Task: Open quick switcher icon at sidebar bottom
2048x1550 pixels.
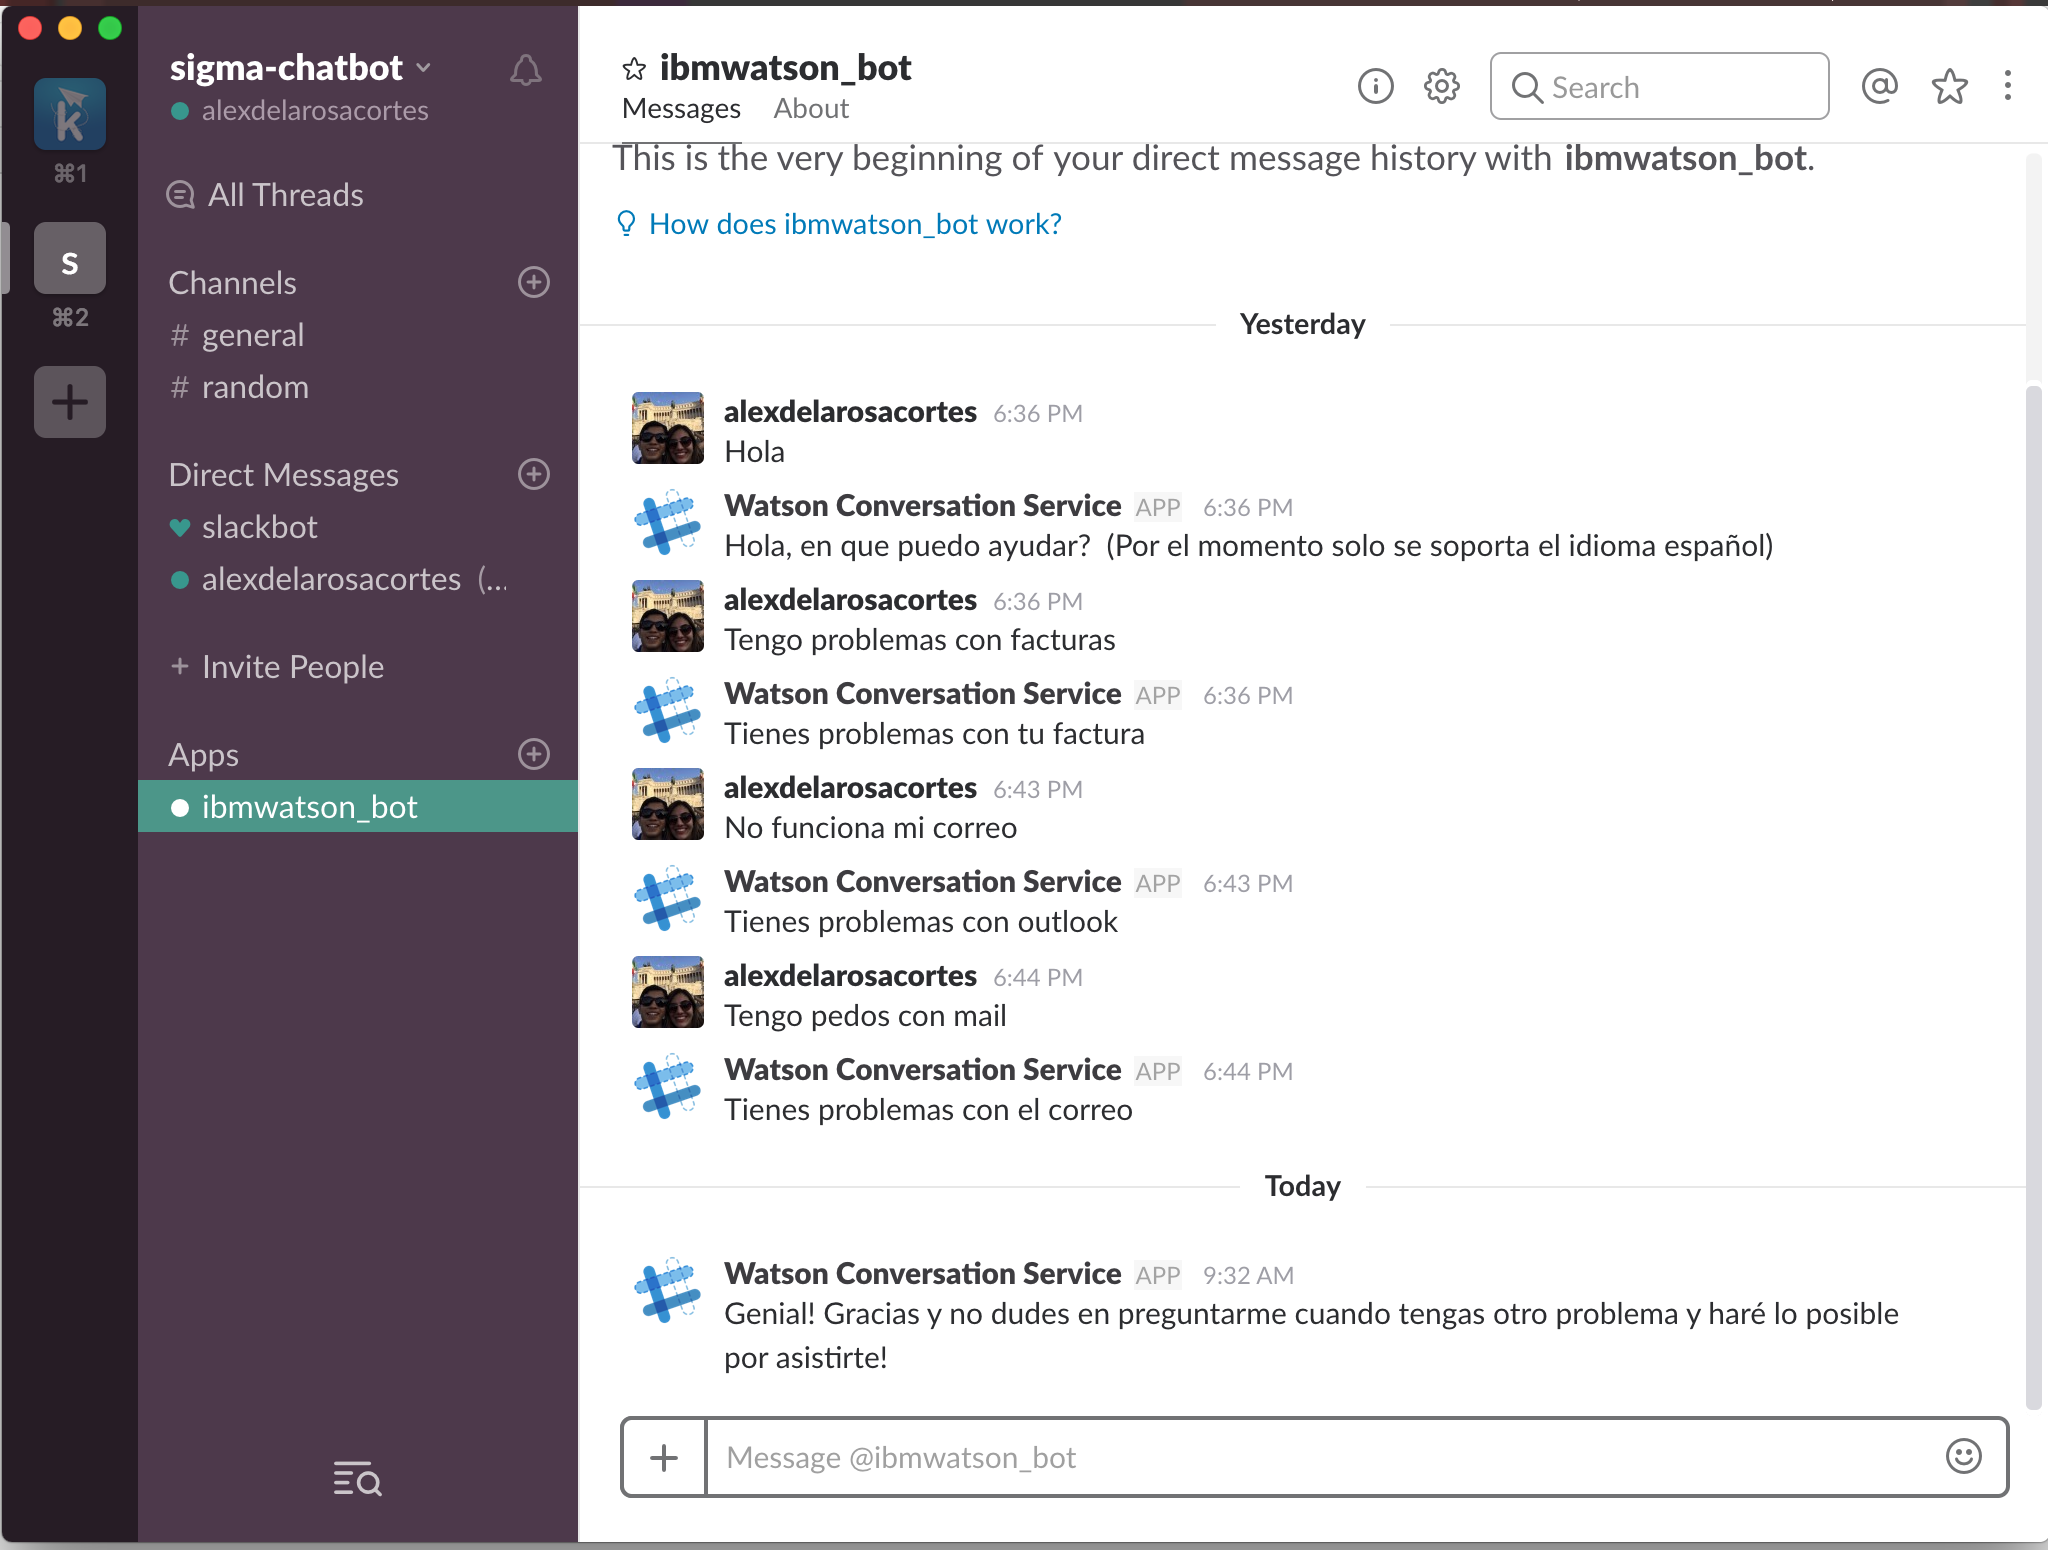Action: click(x=357, y=1478)
